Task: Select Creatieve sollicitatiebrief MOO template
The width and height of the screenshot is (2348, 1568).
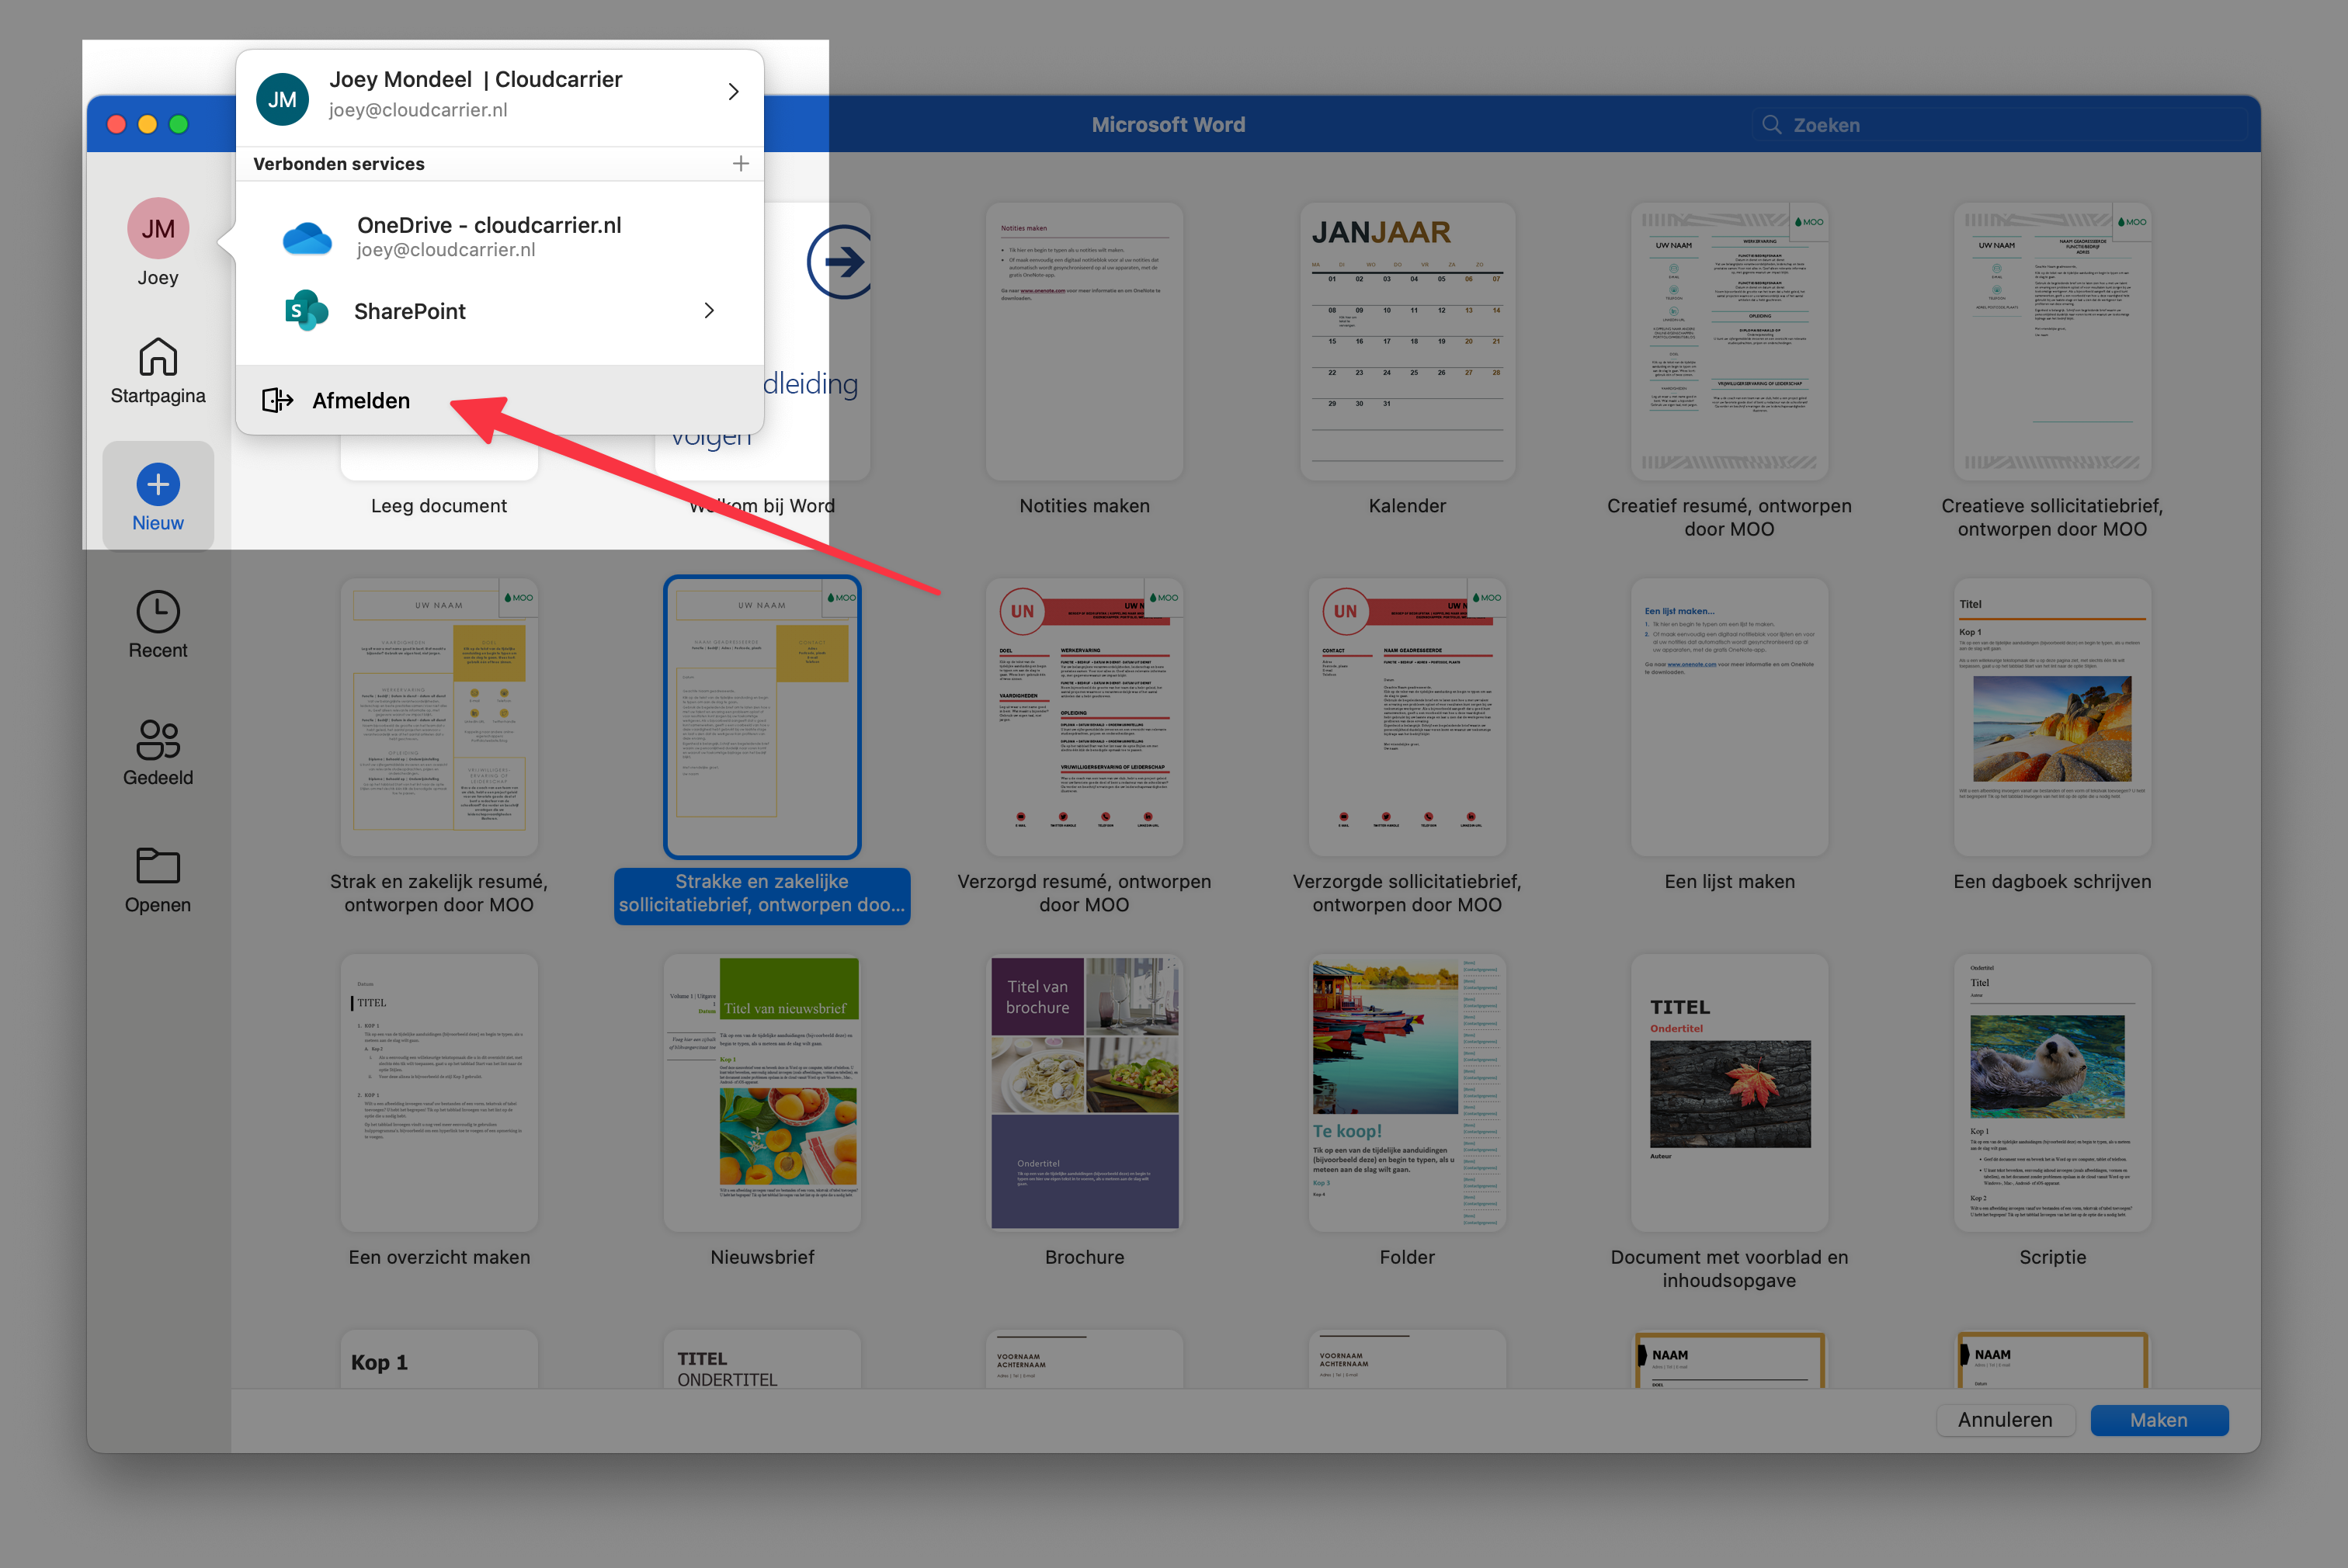Action: (2052, 342)
